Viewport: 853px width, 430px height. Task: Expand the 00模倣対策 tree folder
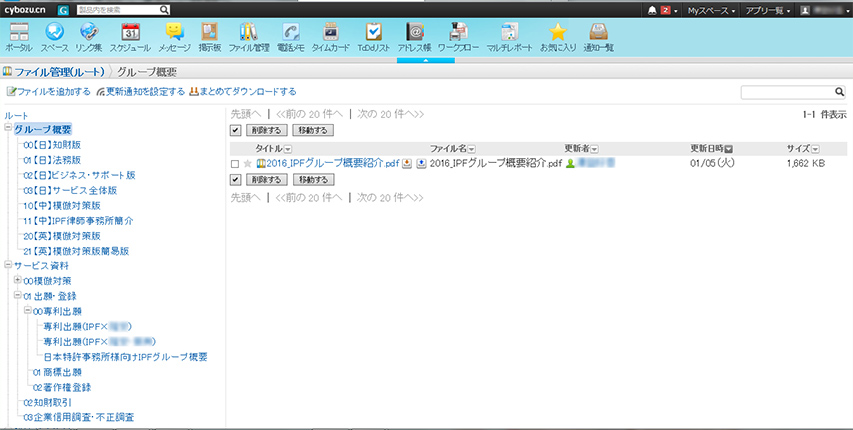click(x=18, y=280)
